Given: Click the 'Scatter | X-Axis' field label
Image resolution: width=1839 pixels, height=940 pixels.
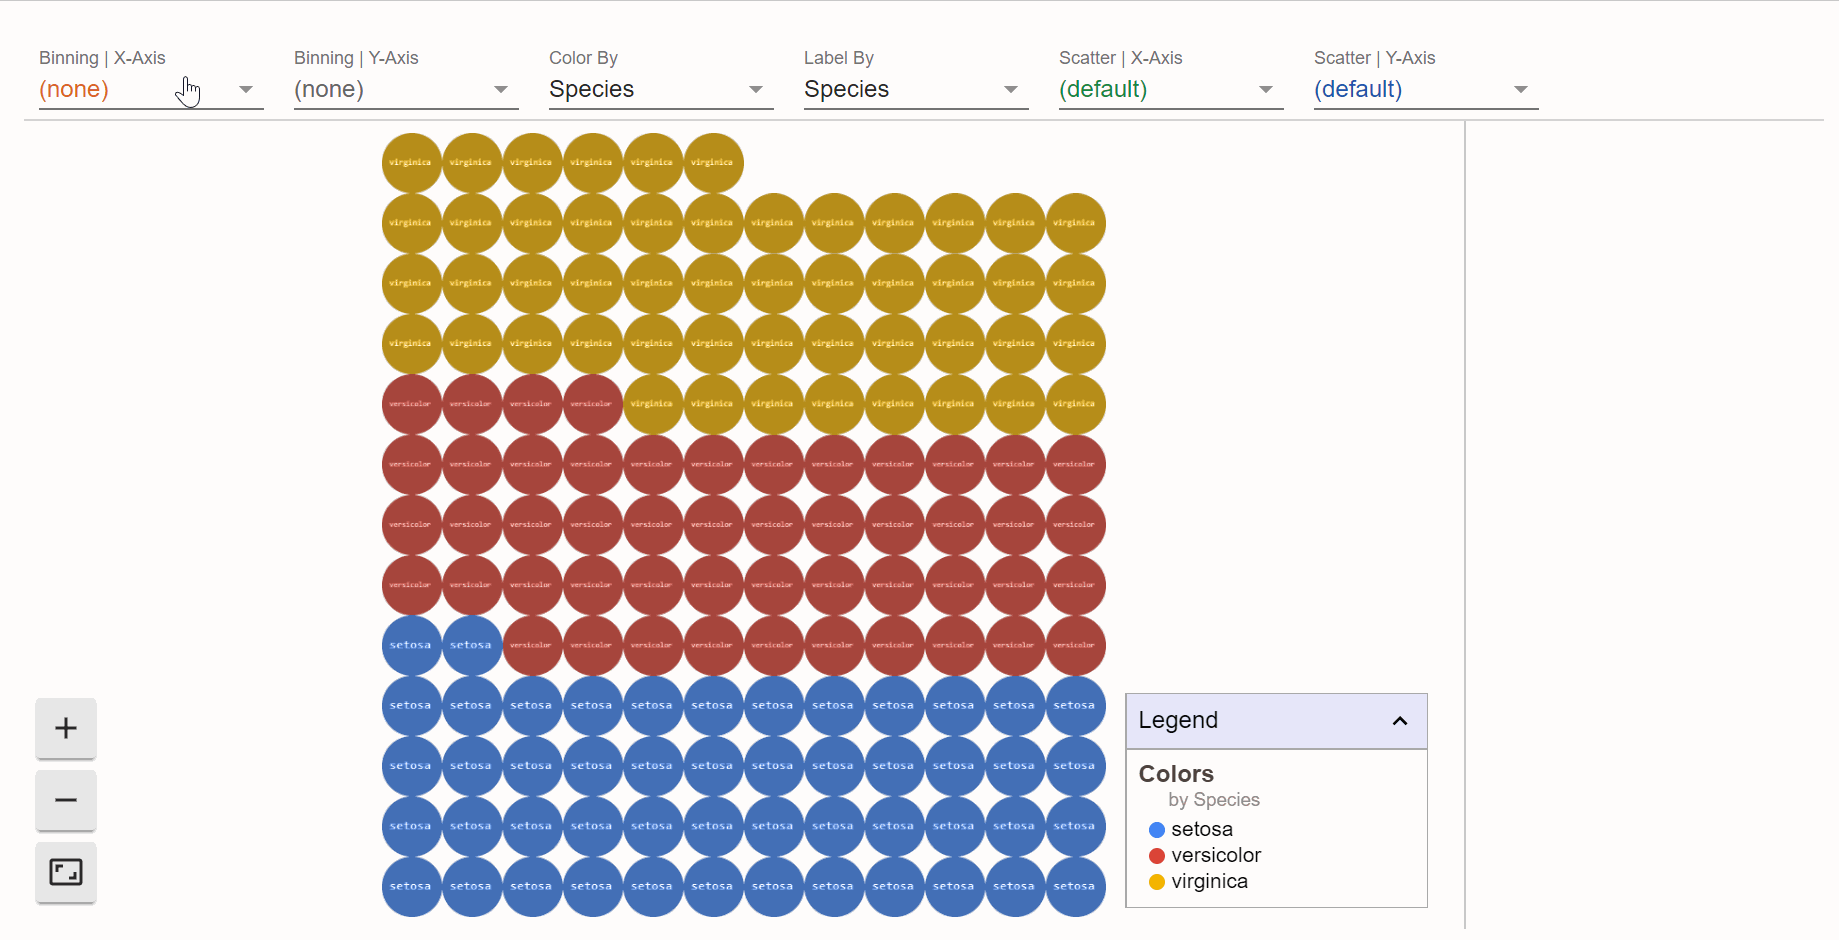Looking at the screenshot, I should [1121, 58].
